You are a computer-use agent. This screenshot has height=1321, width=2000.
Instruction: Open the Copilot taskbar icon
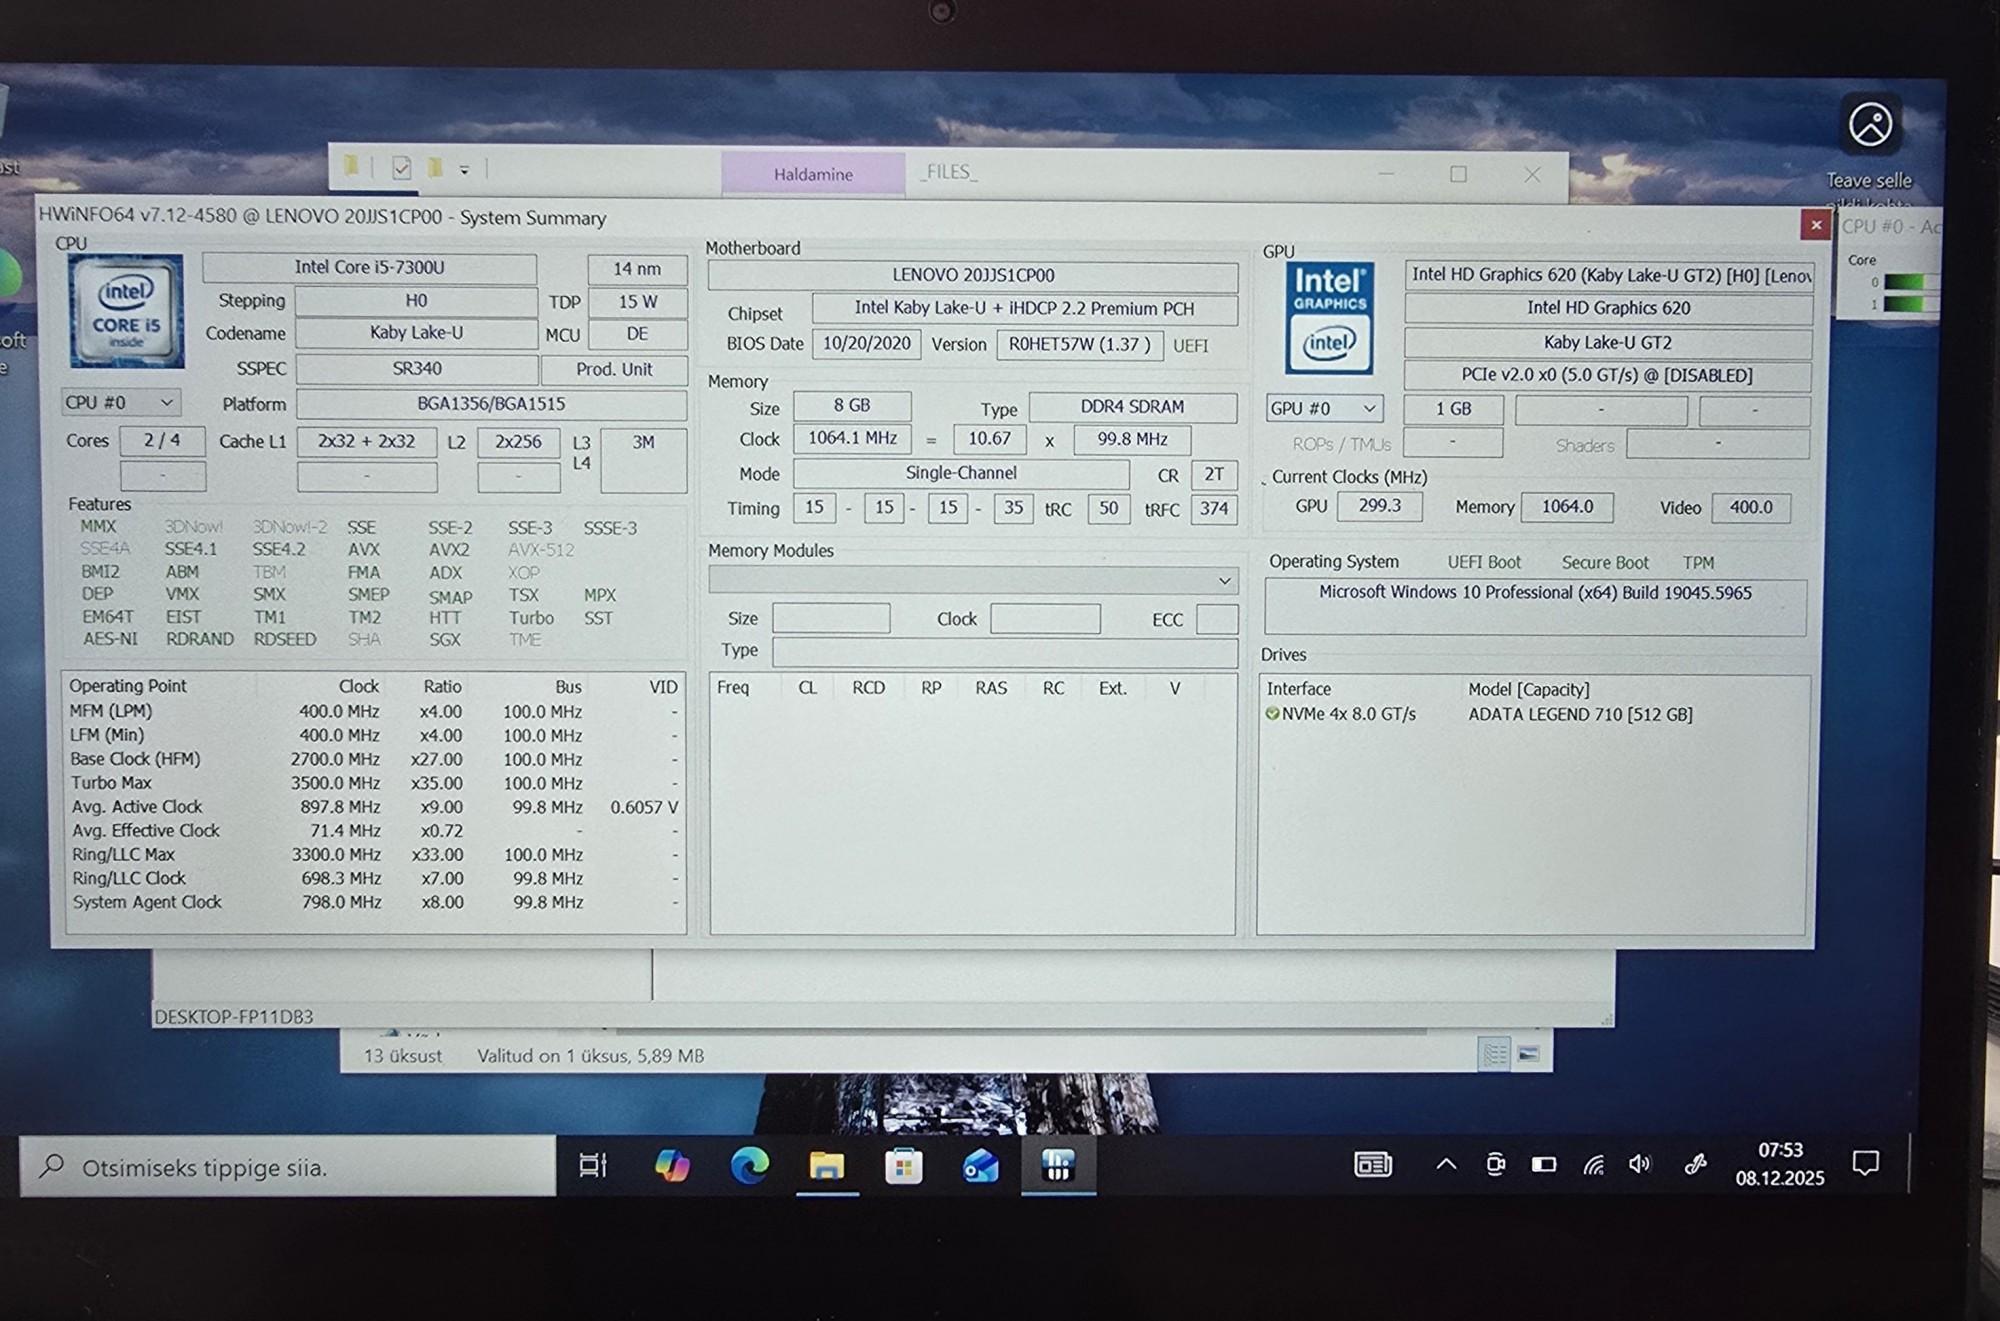tap(672, 1165)
